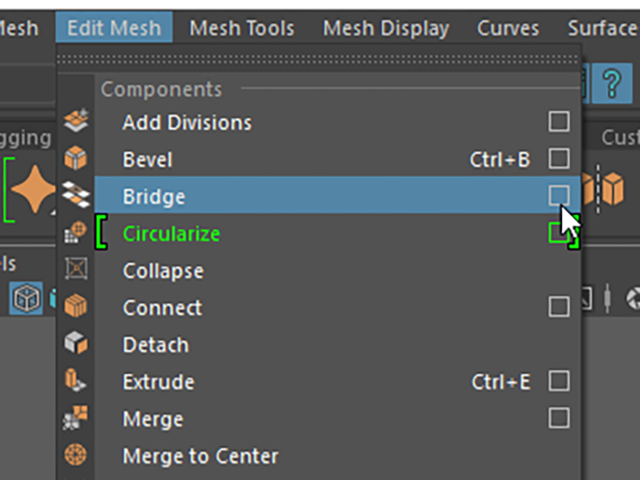Click the Circularize icon
Image resolution: width=640 pixels, height=480 pixels.
[76, 232]
